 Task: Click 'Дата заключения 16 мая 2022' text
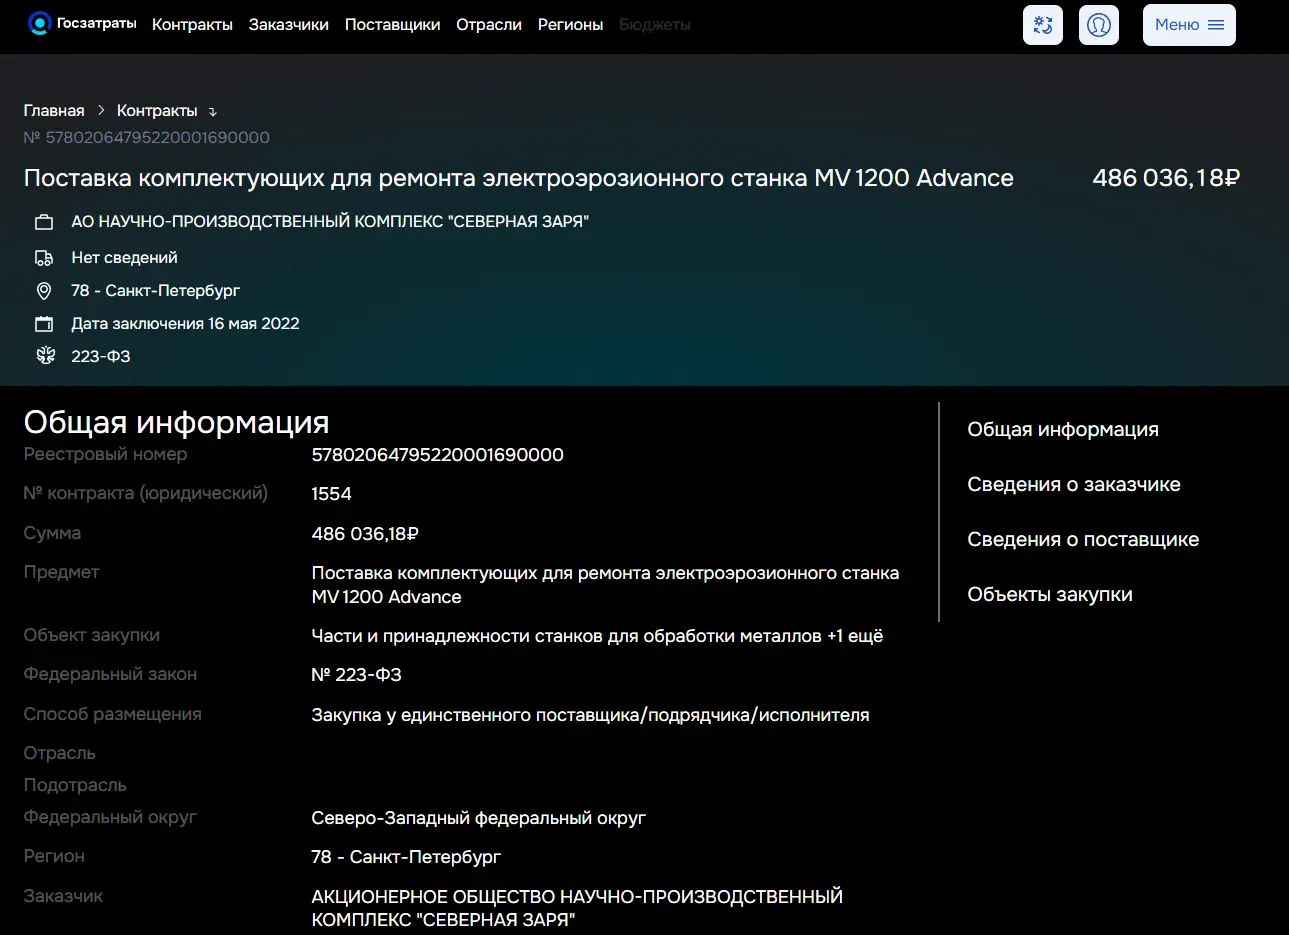[185, 324]
